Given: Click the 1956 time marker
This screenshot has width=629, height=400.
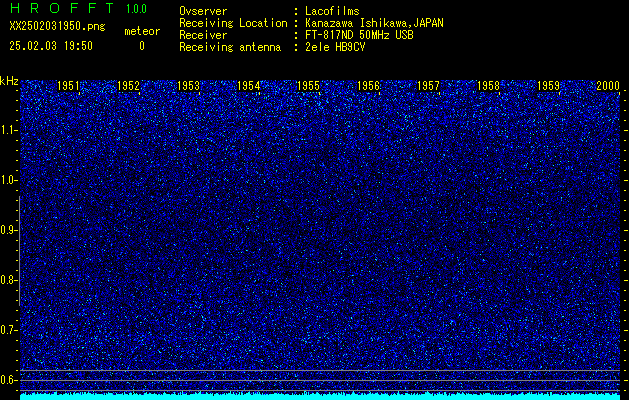Looking at the screenshot, I should [x=368, y=85].
